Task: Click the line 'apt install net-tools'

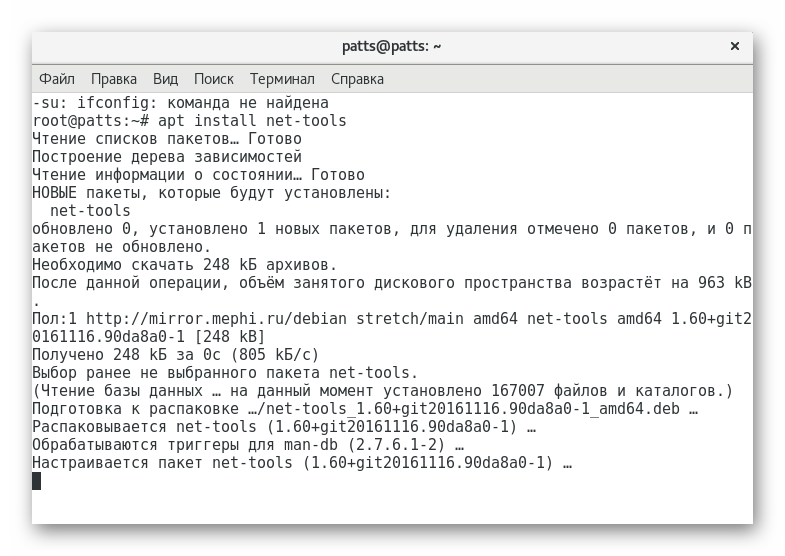Action: pos(252,121)
